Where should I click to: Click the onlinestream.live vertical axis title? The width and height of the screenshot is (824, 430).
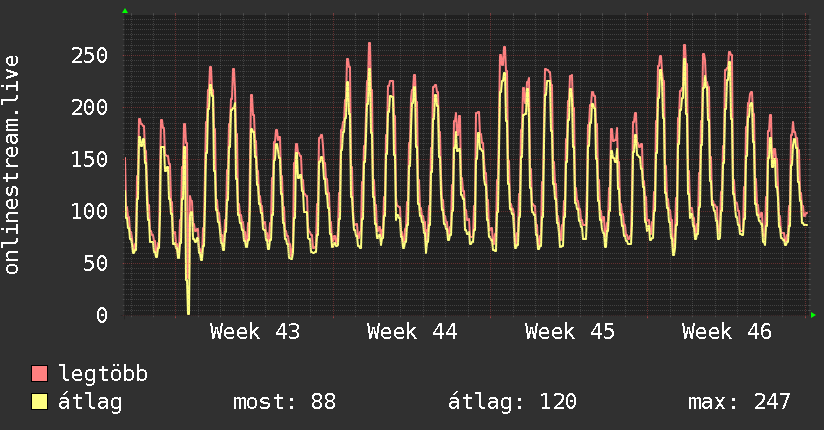pyautogui.click(x=11, y=165)
